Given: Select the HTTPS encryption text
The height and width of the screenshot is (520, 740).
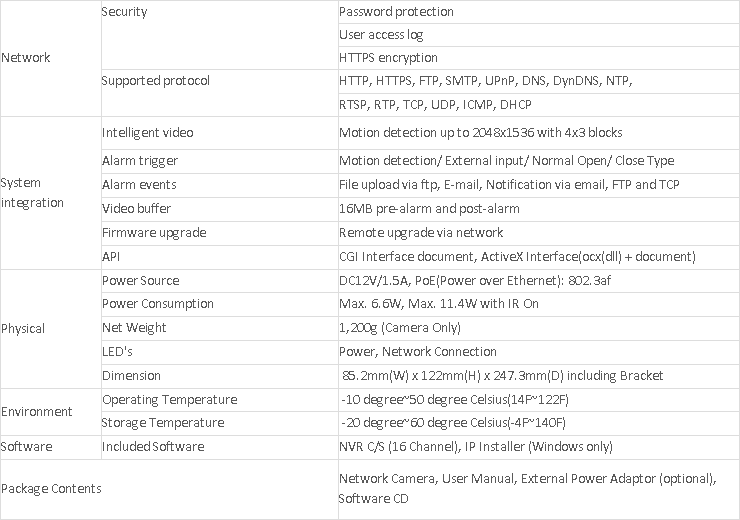Looking at the screenshot, I should (388, 58).
